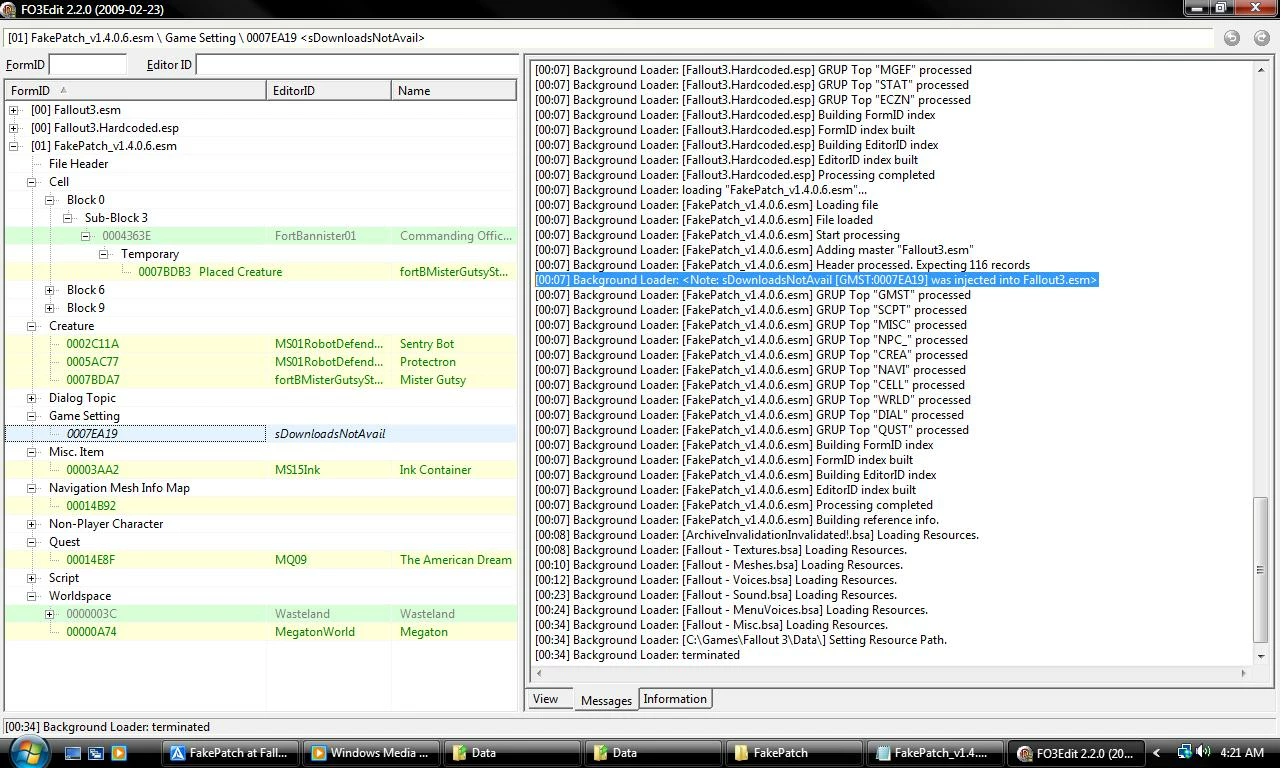The width and height of the screenshot is (1281, 768).
Task: Click the highlighted sDownloadsNotAvail injected note message
Action: 817,280
